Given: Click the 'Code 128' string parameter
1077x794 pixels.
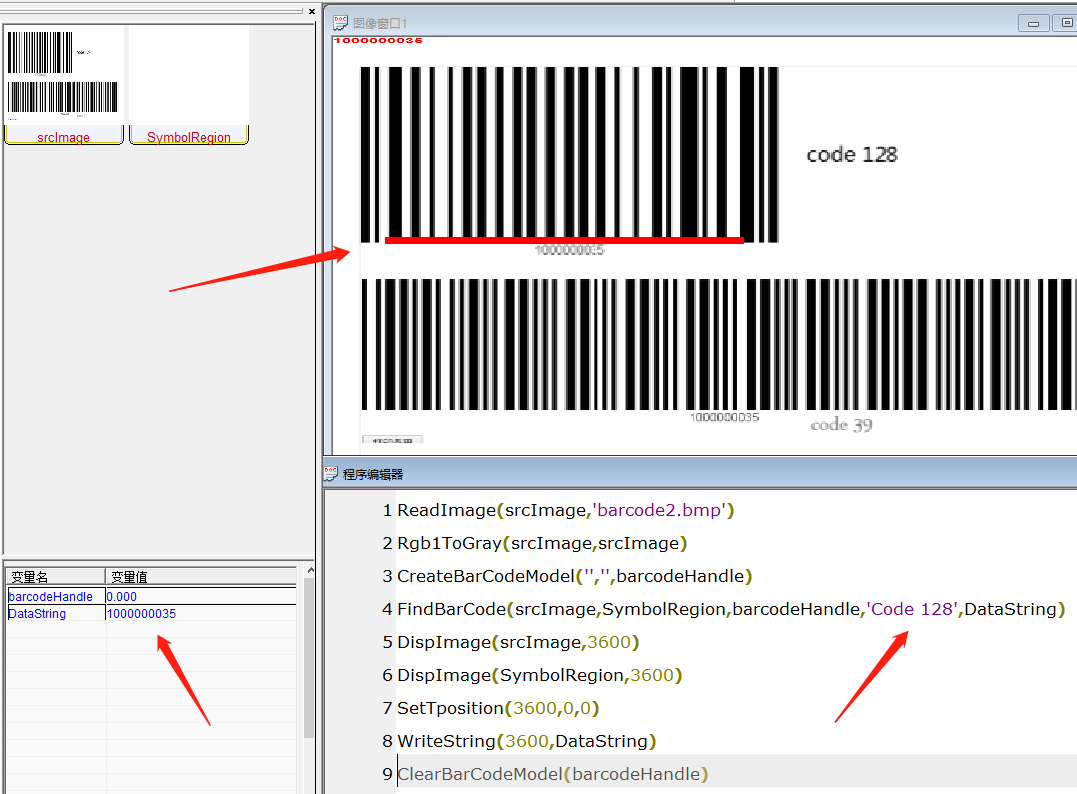Looking at the screenshot, I should 912,609.
